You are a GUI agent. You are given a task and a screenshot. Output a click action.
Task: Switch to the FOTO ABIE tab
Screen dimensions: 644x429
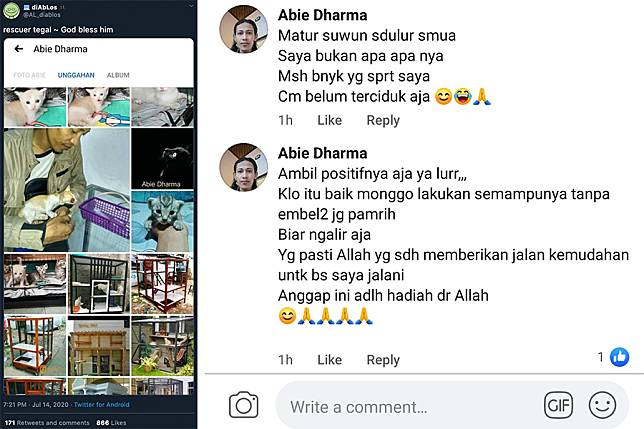(29, 75)
